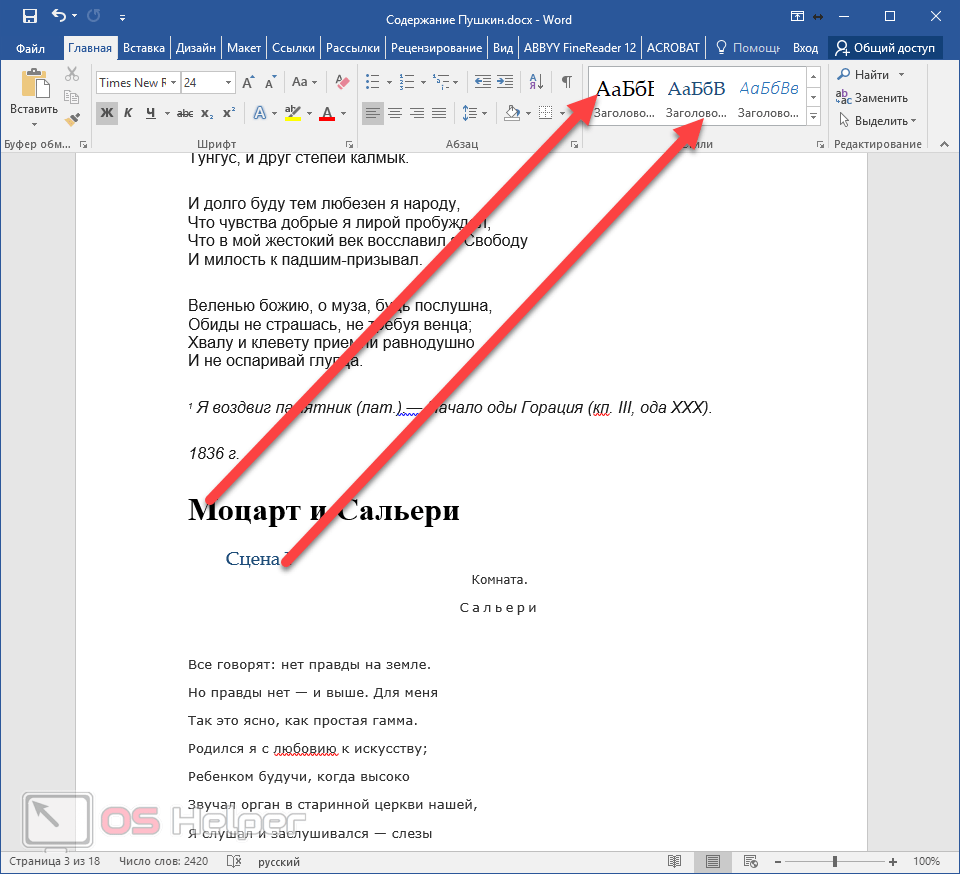Toggle bold formatting (Ж)
Image resolution: width=960 pixels, height=874 pixels.
[x=107, y=113]
